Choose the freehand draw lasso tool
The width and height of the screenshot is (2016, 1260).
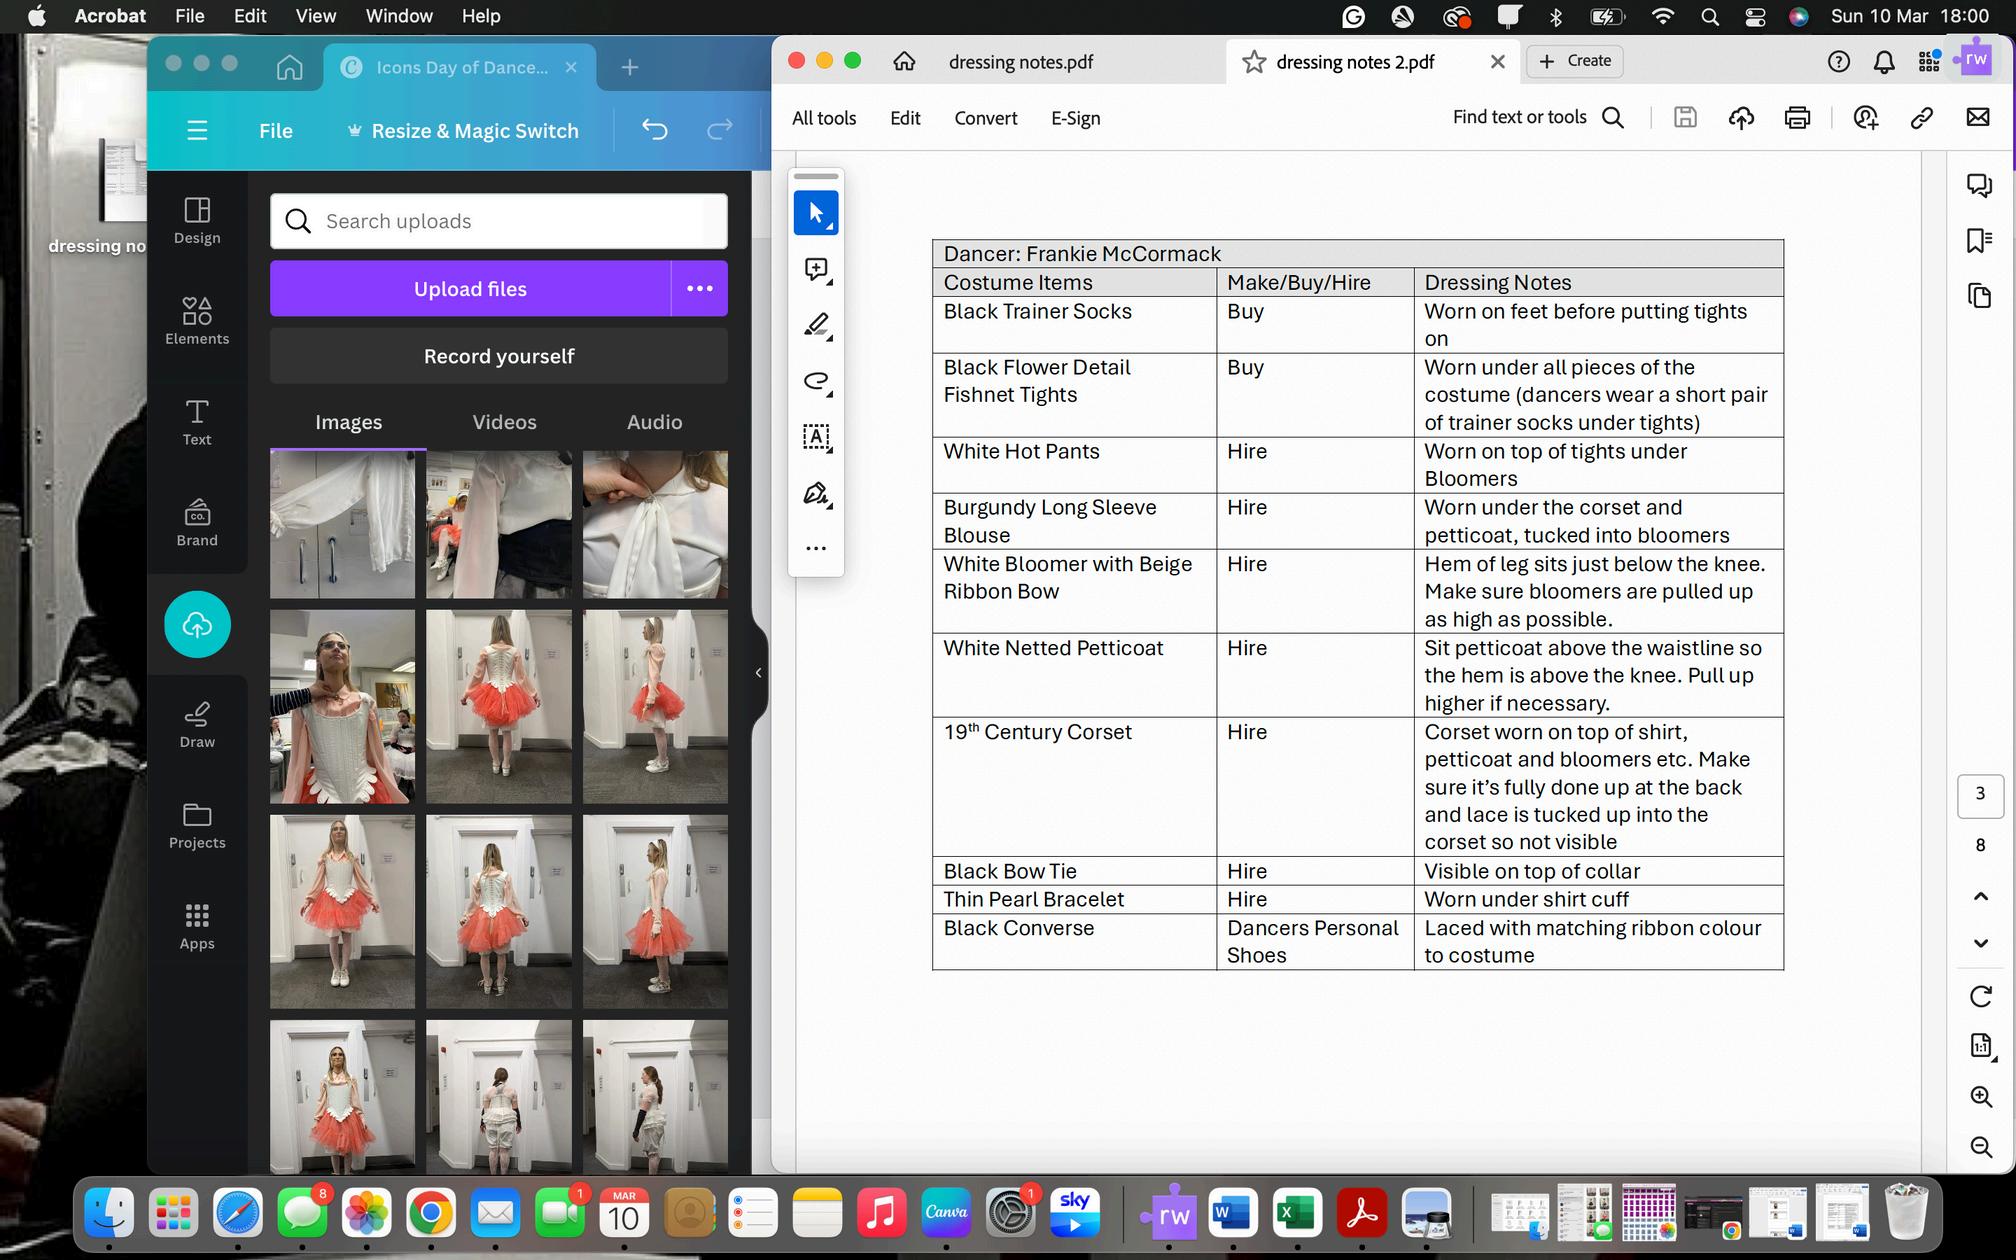point(815,381)
